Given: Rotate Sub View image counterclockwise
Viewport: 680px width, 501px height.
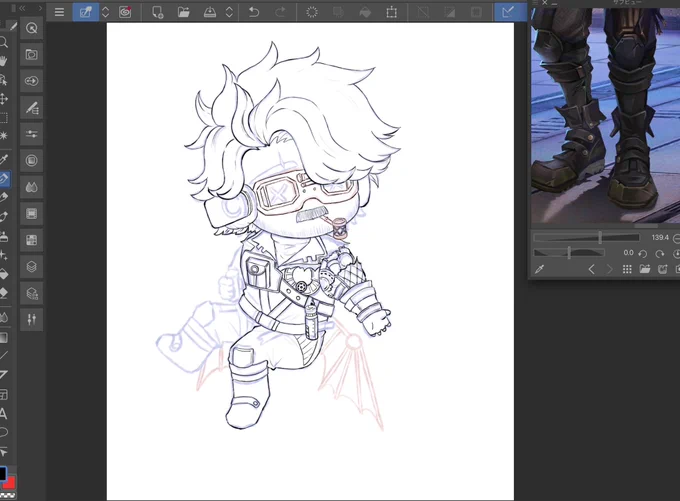Looking at the screenshot, I should (x=643, y=254).
